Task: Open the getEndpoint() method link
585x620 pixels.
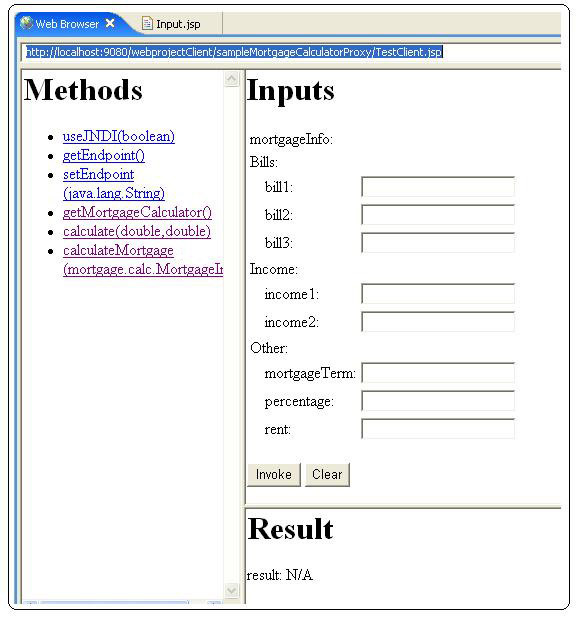Action: point(104,155)
